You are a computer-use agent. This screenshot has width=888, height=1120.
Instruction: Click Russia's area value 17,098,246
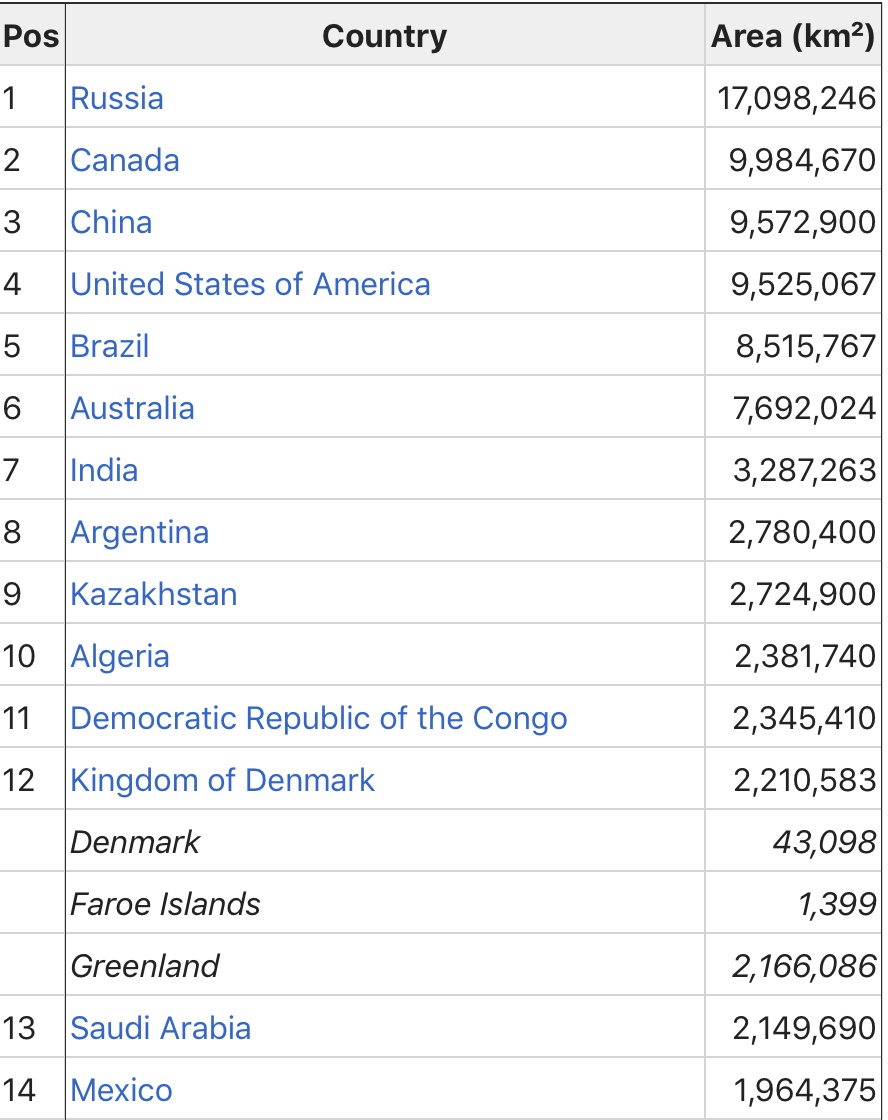796,99
